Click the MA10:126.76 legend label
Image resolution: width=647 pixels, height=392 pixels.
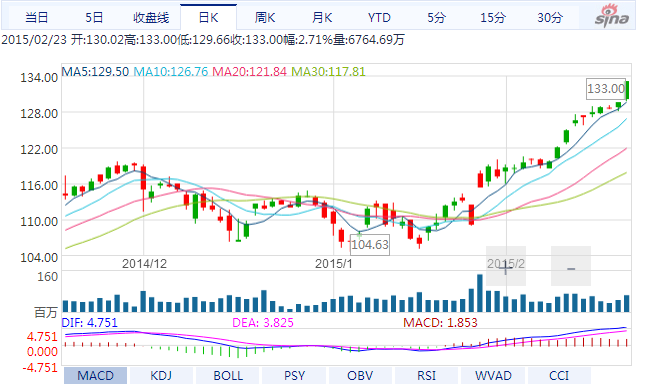click(x=171, y=72)
